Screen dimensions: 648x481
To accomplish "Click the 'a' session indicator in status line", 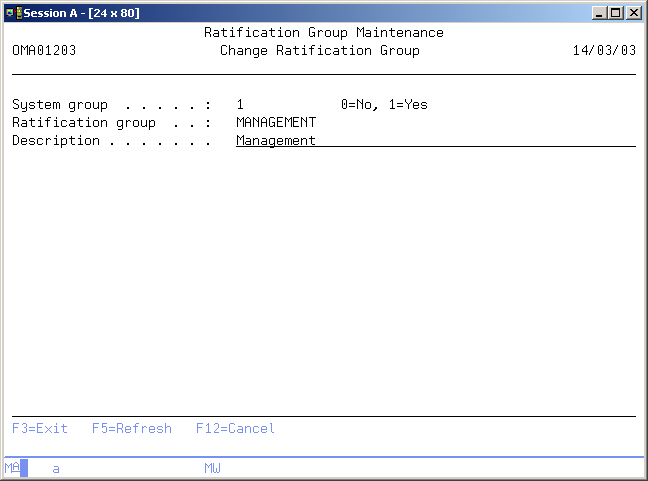I will pyautogui.click(x=56, y=468).
